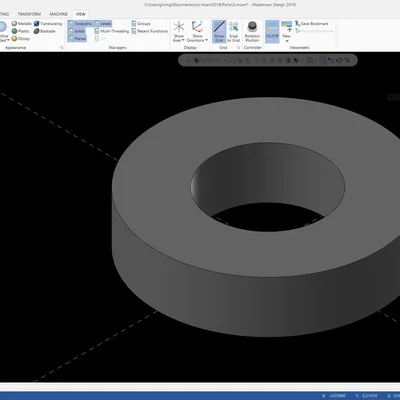Image resolution: width=400 pixels, height=400 pixels.
Task: Click the Show Gnomons icon
Action: click(x=197, y=27)
